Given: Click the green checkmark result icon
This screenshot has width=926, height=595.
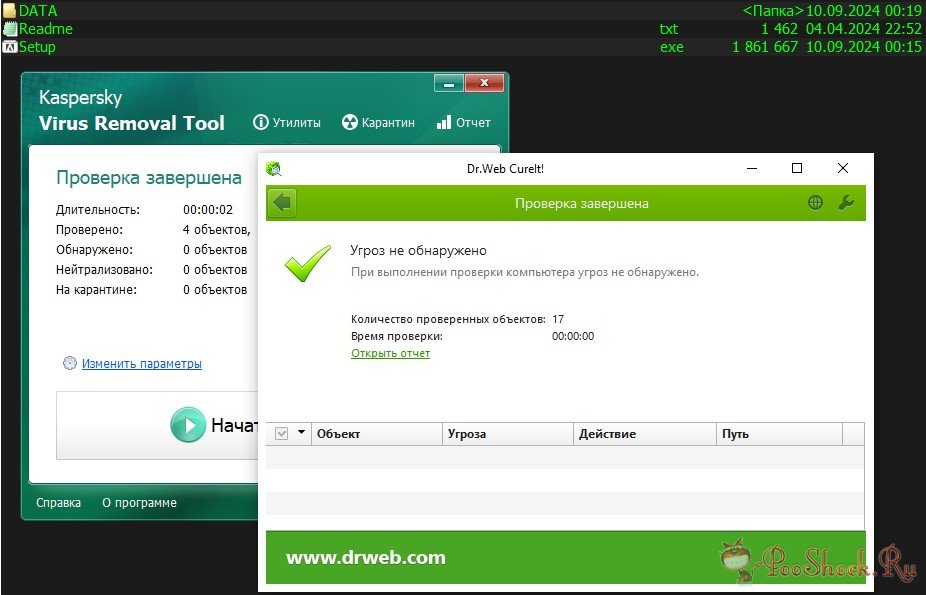Looking at the screenshot, I should pyautogui.click(x=308, y=263).
